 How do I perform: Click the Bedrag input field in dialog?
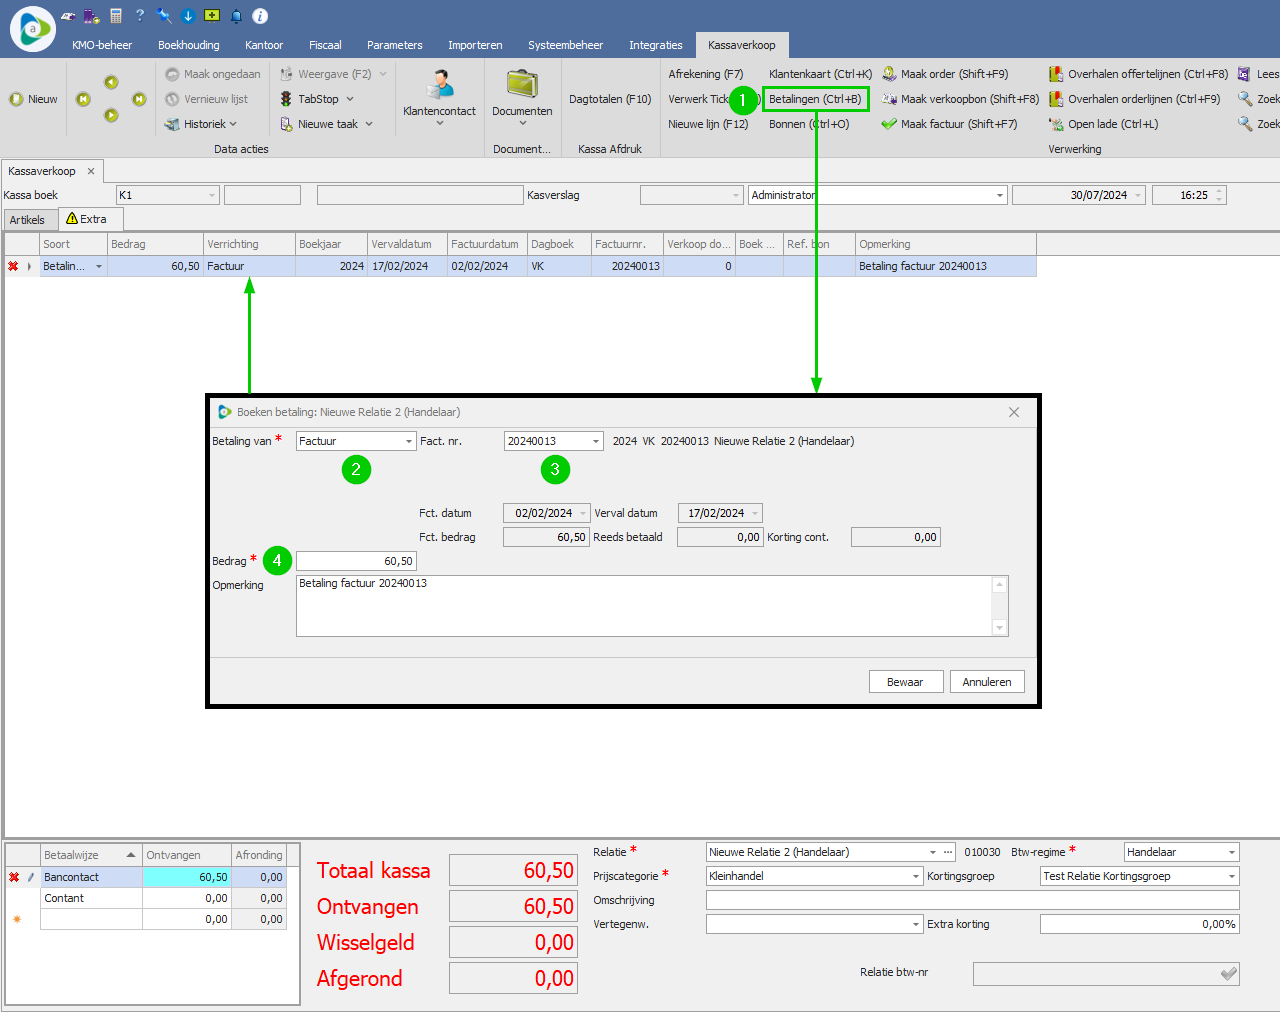click(355, 561)
